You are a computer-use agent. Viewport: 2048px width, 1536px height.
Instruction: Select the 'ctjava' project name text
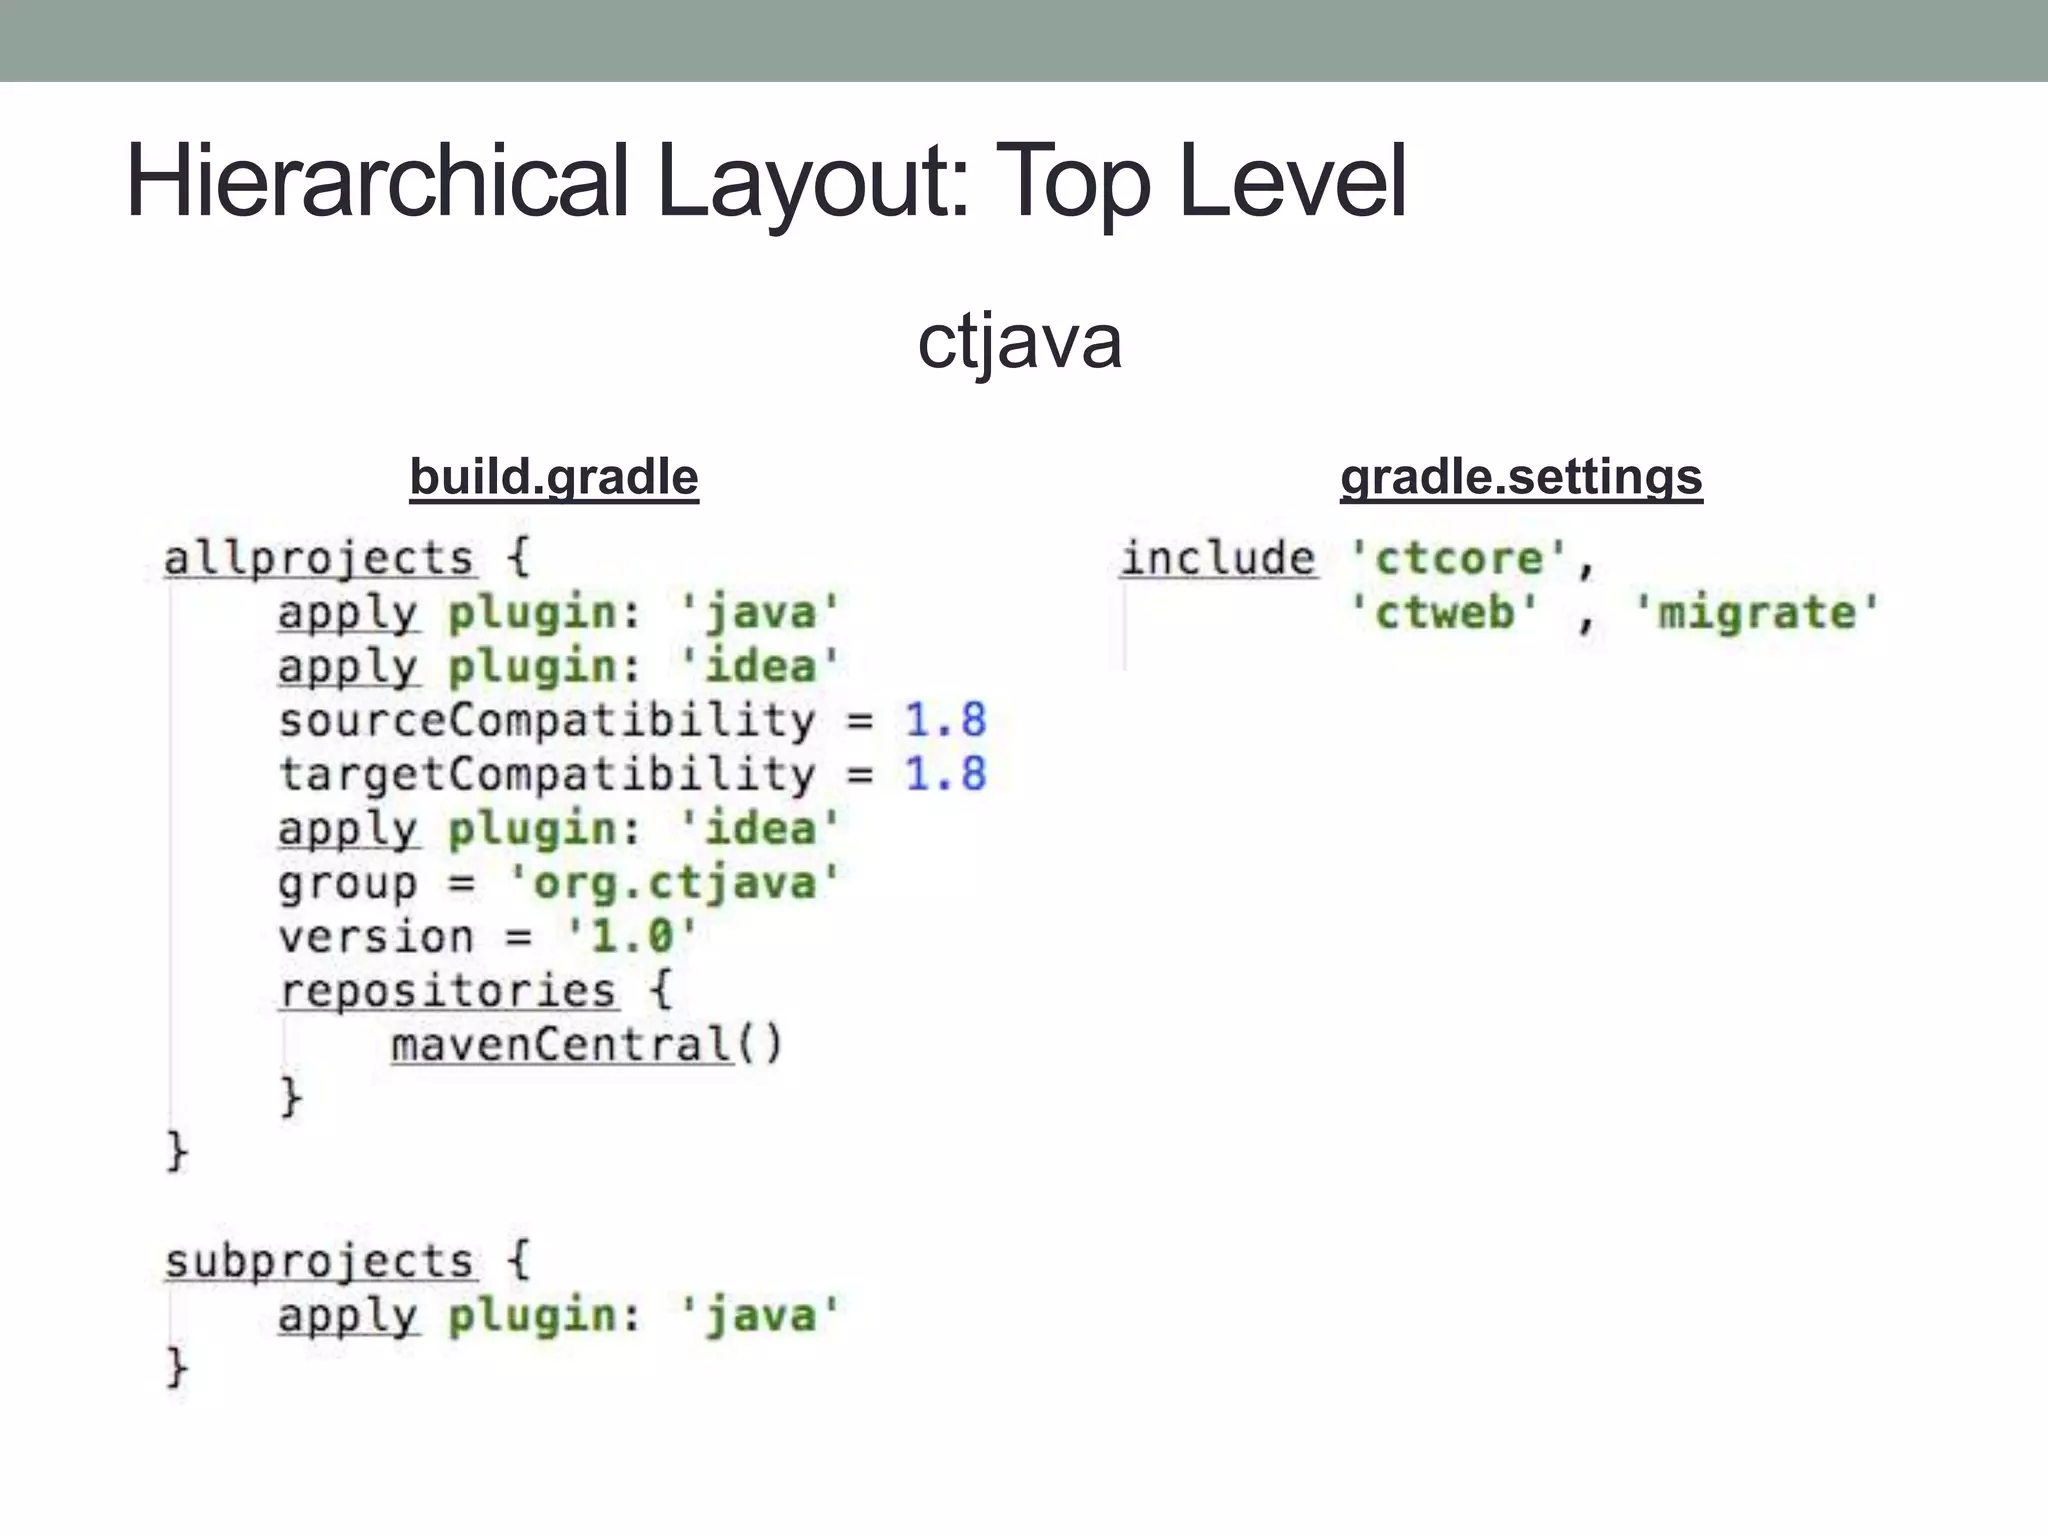click(1019, 343)
